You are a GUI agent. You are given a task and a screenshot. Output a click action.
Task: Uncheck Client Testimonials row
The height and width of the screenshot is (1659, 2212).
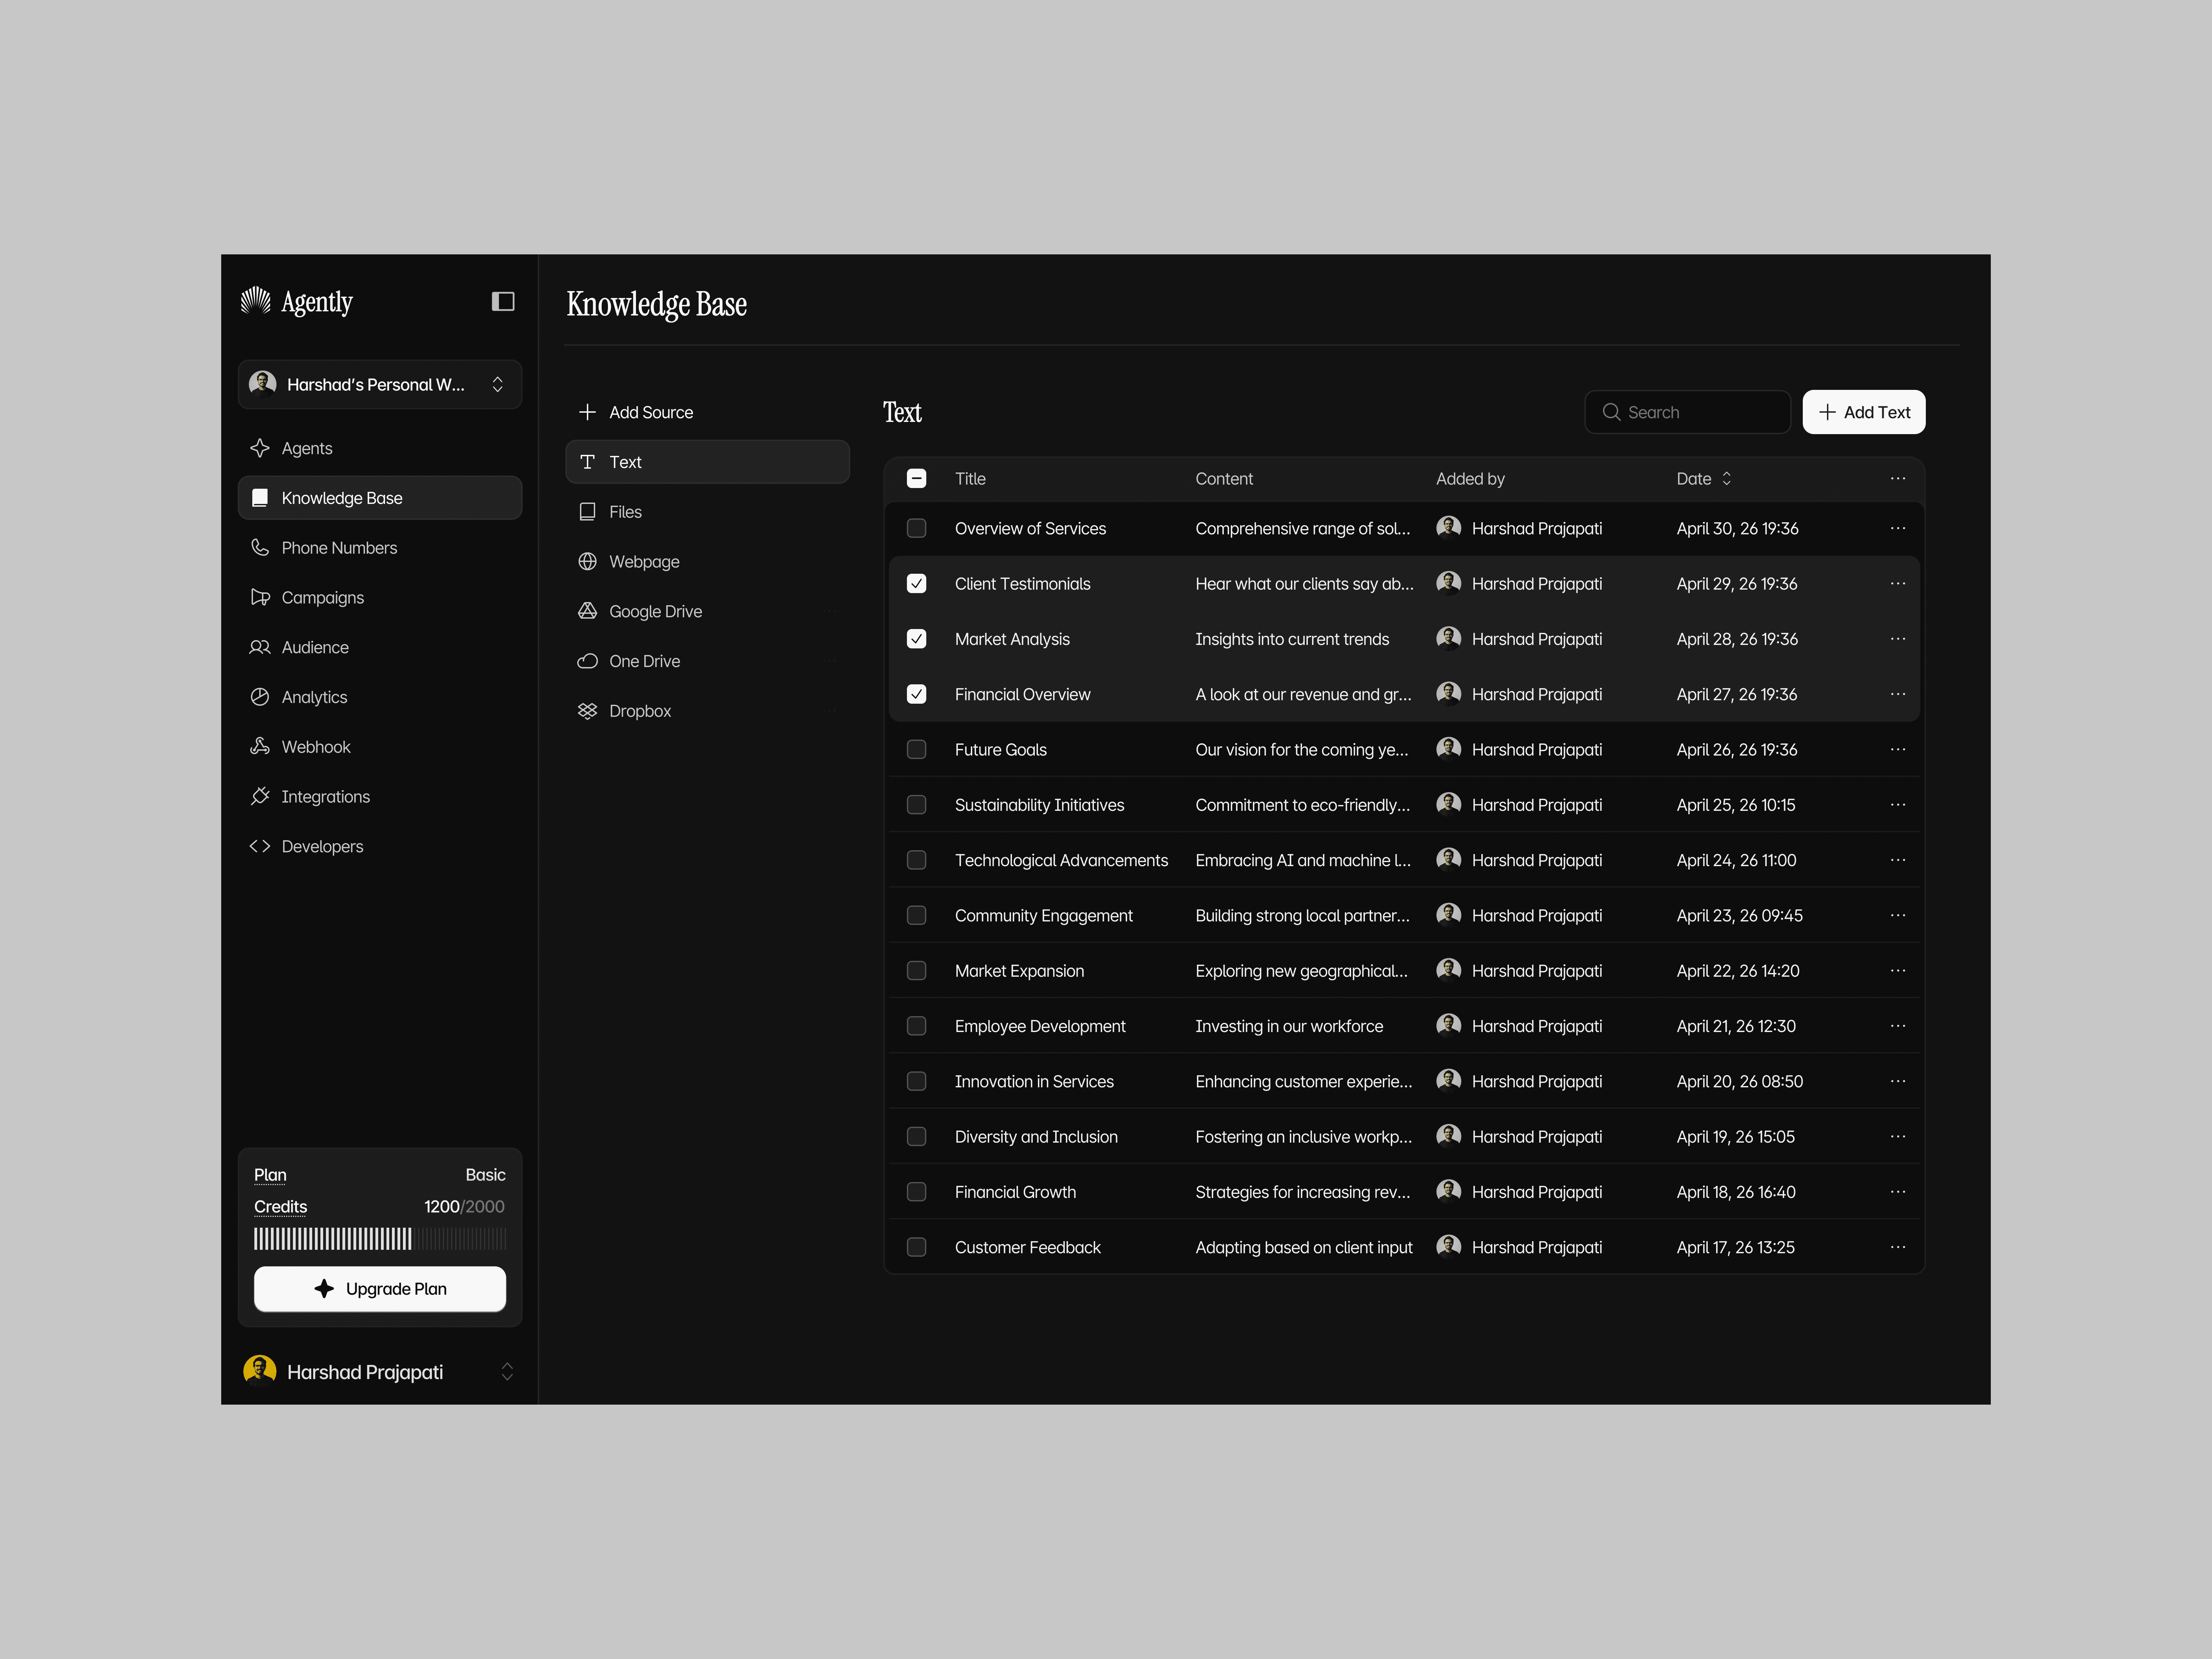click(916, 584)
